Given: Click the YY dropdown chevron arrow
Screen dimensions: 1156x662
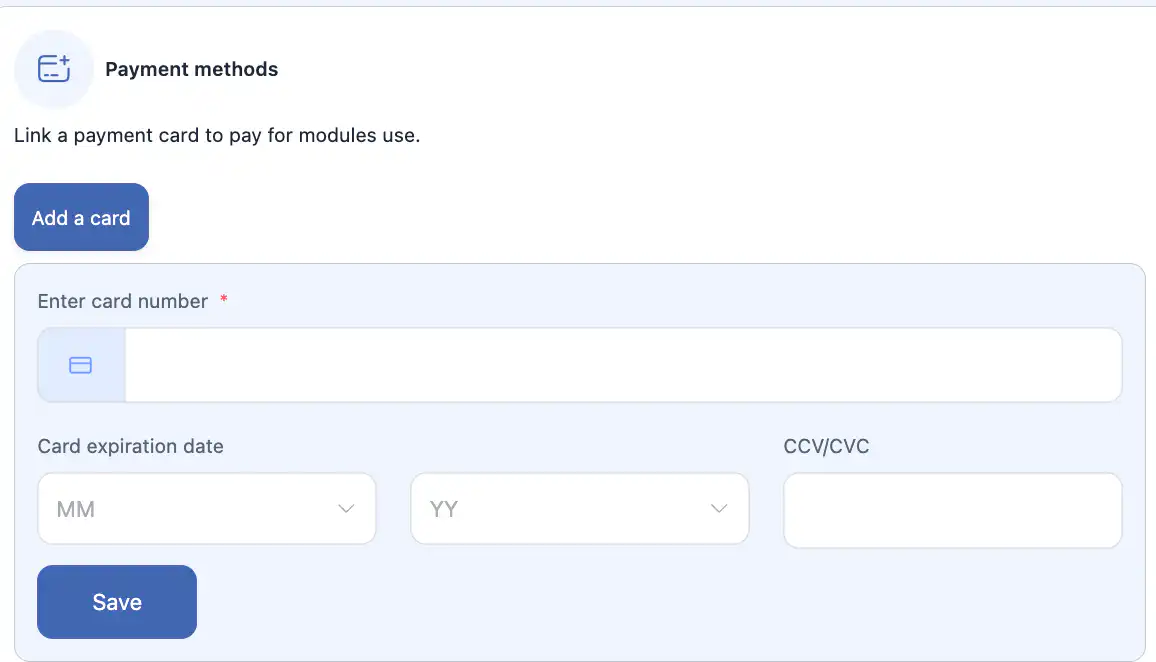Looking at the screenshot, I should point(719,509).
